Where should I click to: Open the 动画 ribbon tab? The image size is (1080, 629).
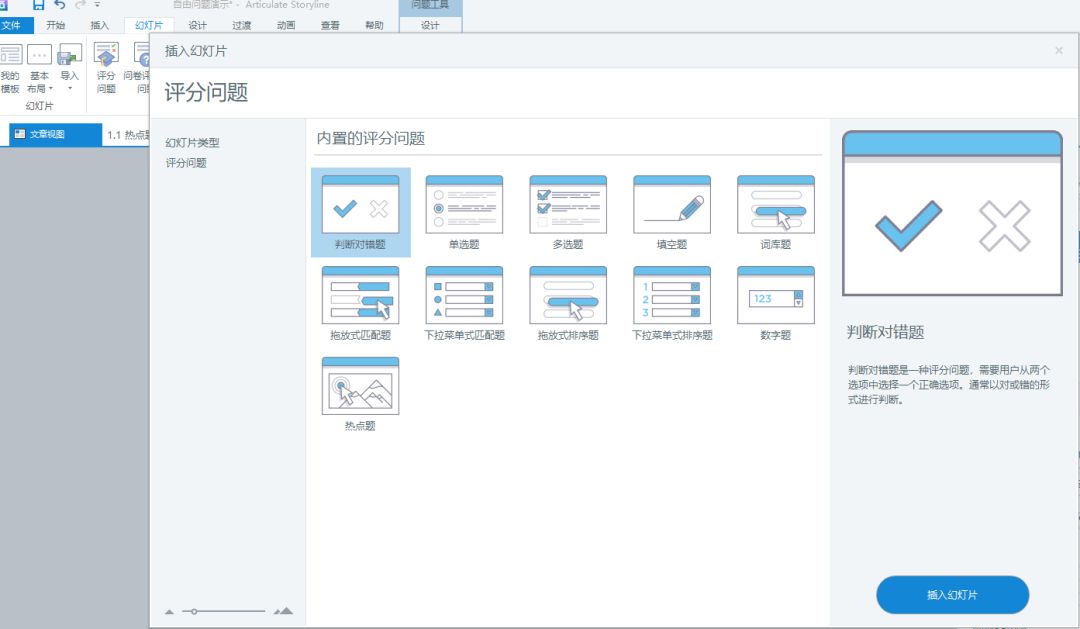pyautogui.click(x=286, y=25)
